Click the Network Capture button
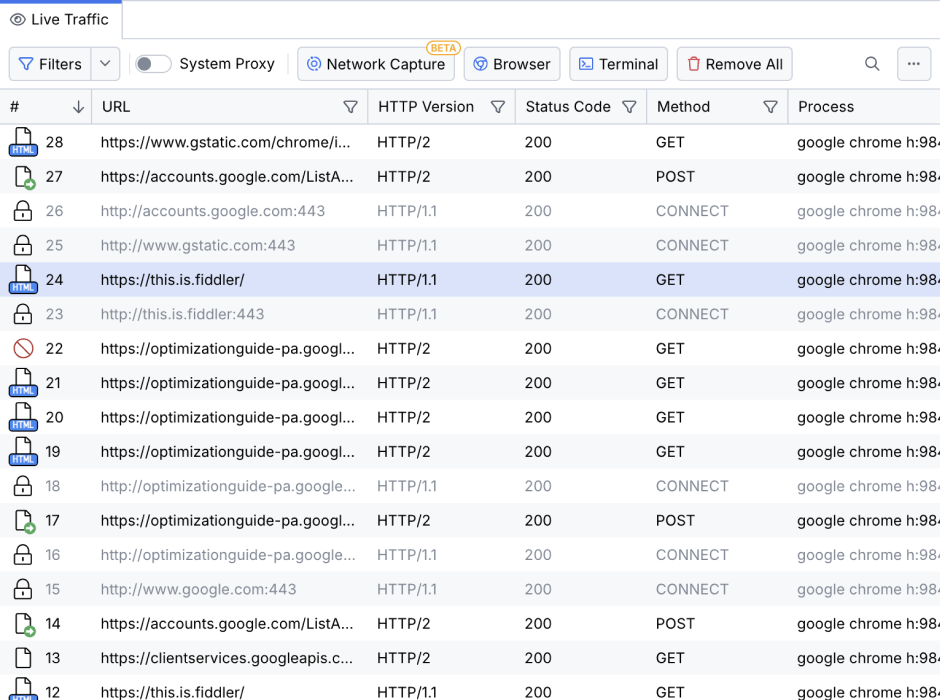The height and width of the screenshot is (700, 940). coord(375,64)
